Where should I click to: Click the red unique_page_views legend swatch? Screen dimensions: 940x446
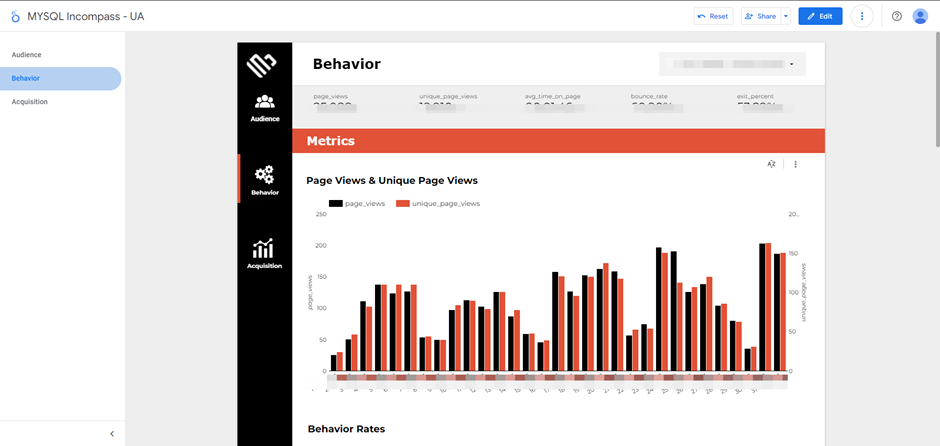tap(403, 203)
